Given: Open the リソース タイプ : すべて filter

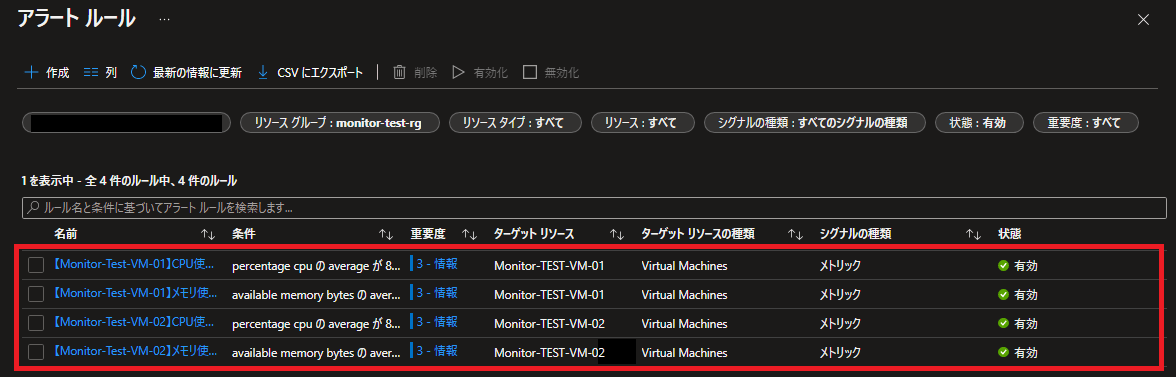Looking at the screenshot, I should pyautogui.click(x=515, y=123).
